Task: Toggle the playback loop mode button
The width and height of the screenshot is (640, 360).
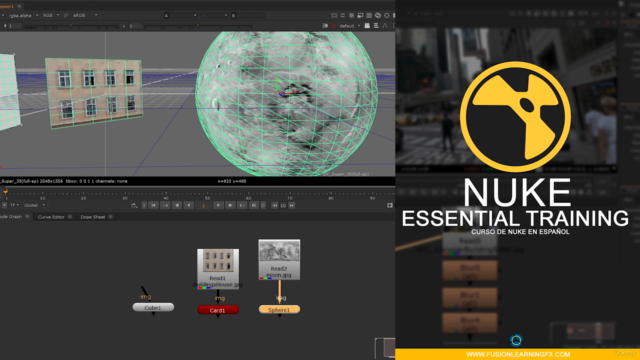Action: point(263,205)
